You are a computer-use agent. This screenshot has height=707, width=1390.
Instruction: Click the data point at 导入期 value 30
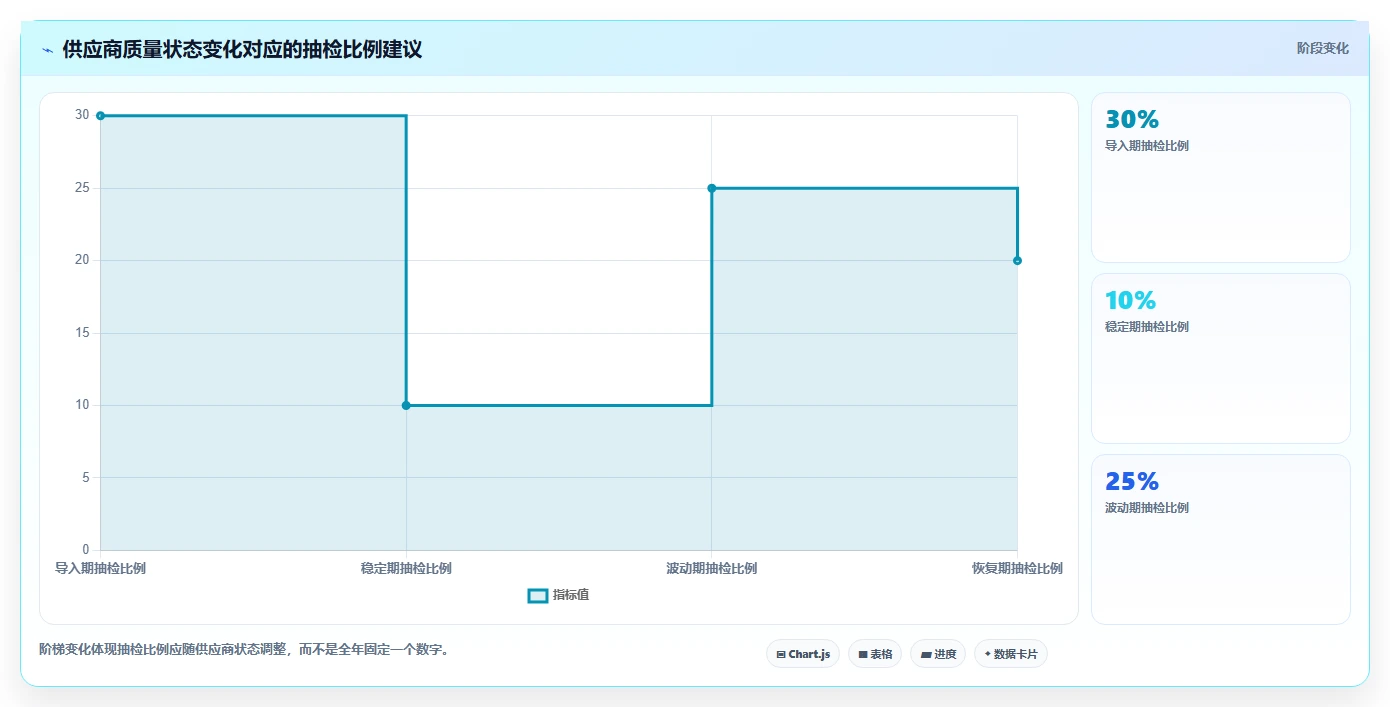point(100,116)
